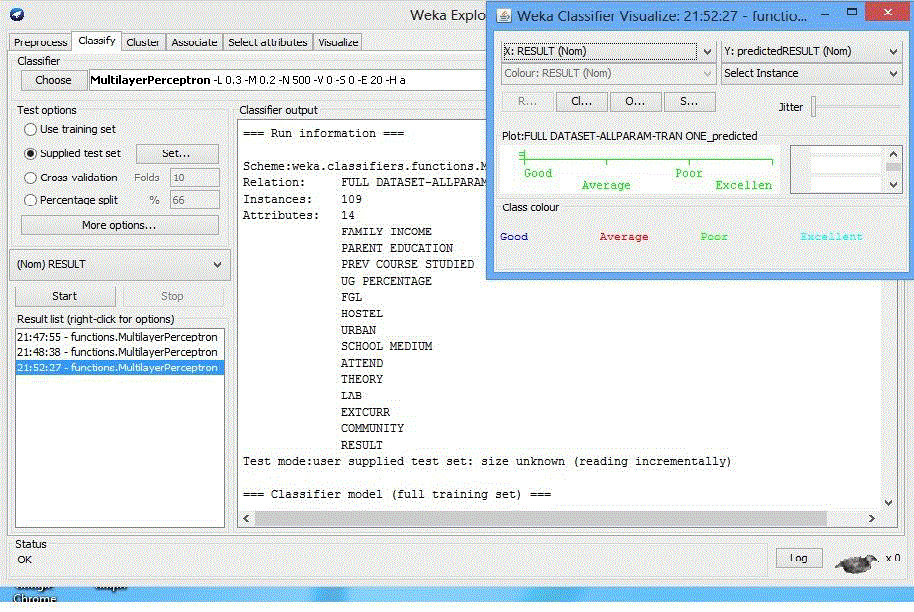Screen dimensions: 914x612
Task: Expand the Y: predictedRESULT dropdown
Action: point(811,51)
